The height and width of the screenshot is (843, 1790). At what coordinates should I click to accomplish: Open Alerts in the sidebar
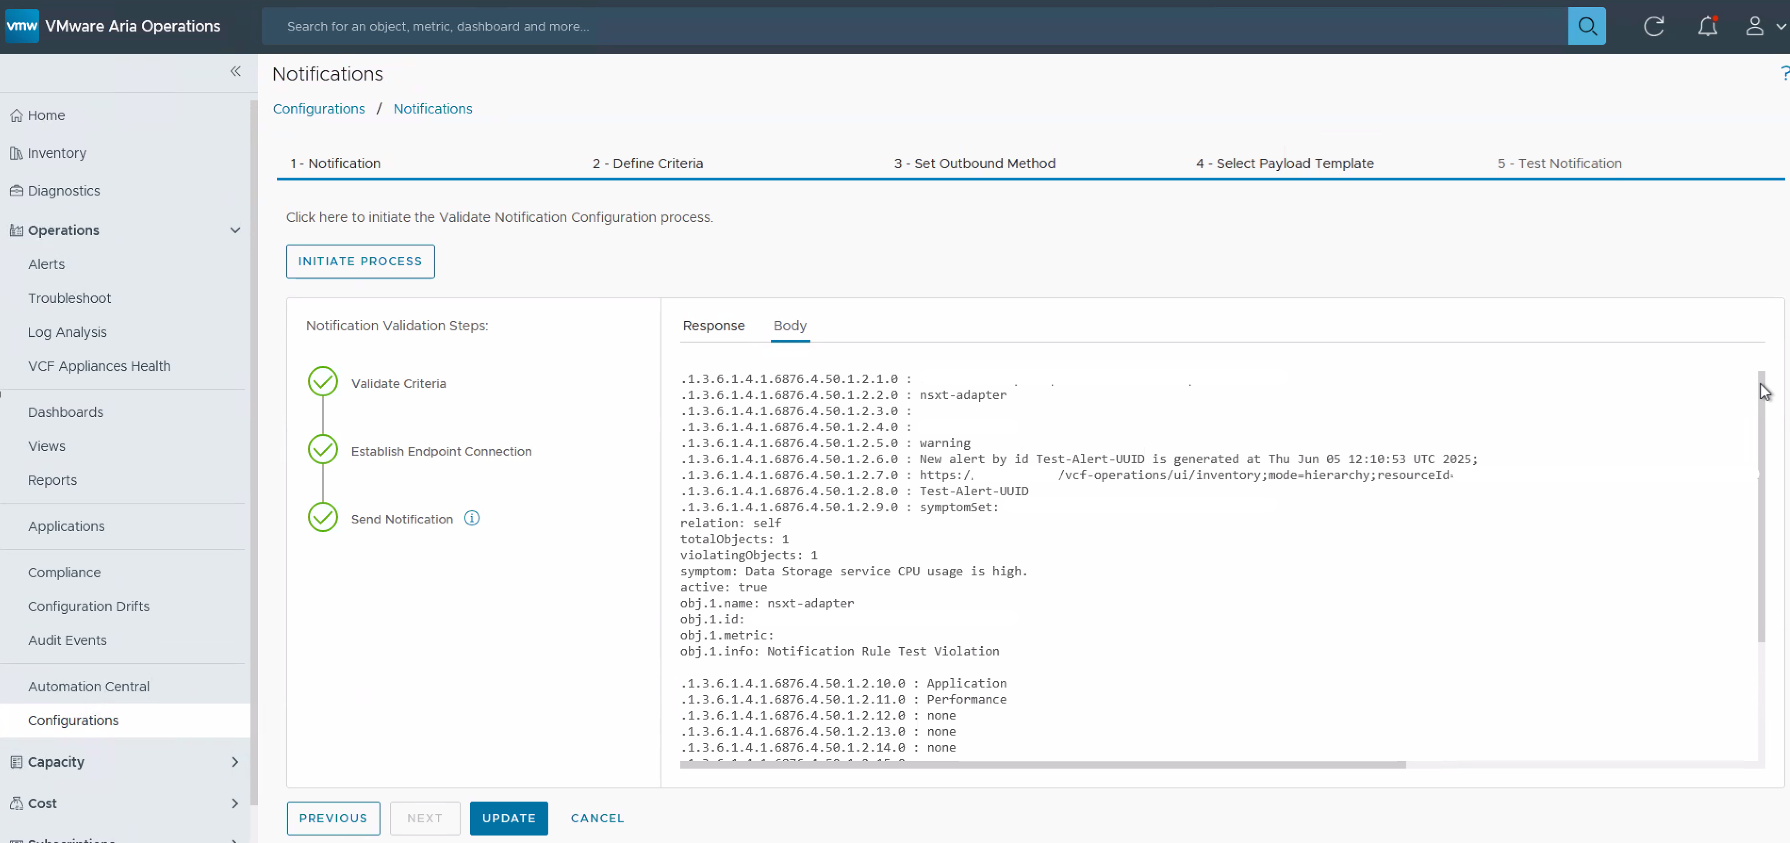(47, 264)
